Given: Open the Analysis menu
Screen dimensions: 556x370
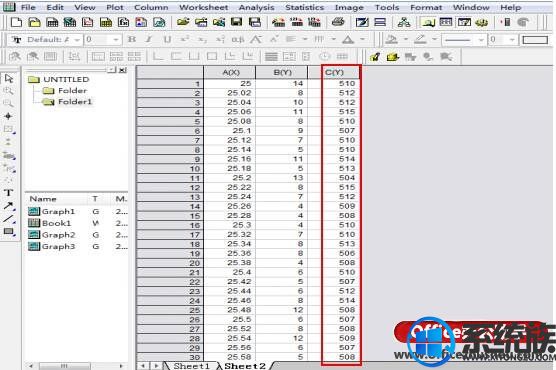Looking at the screenshot, I should click(x=256, y=7).
